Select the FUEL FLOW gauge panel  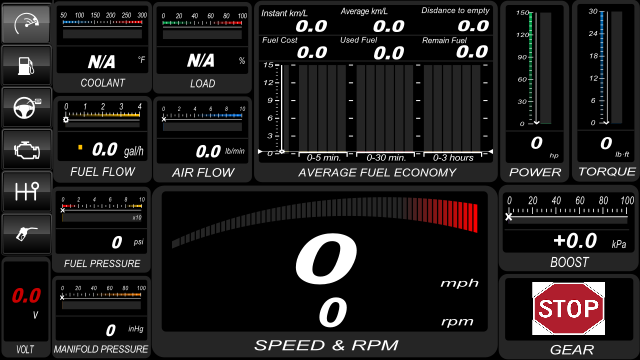102,139
